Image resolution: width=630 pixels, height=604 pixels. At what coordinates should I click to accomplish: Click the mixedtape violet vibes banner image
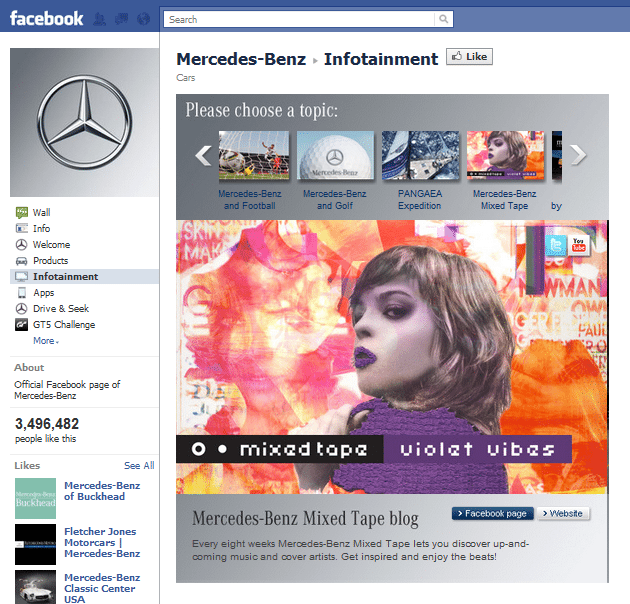[392, 357]
